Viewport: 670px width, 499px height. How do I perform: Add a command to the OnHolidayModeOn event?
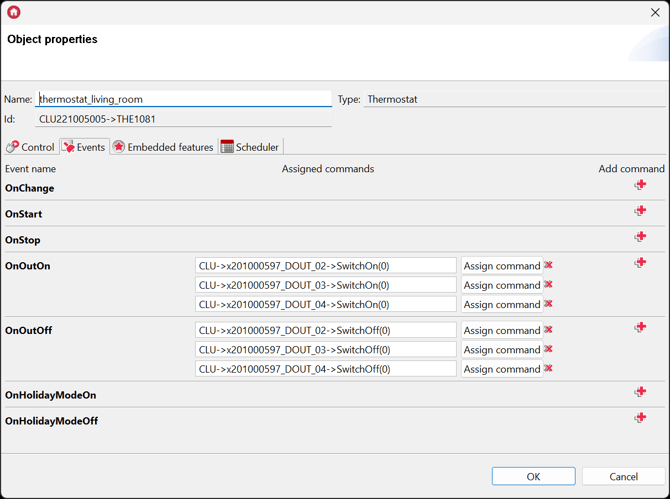point(640,392)
